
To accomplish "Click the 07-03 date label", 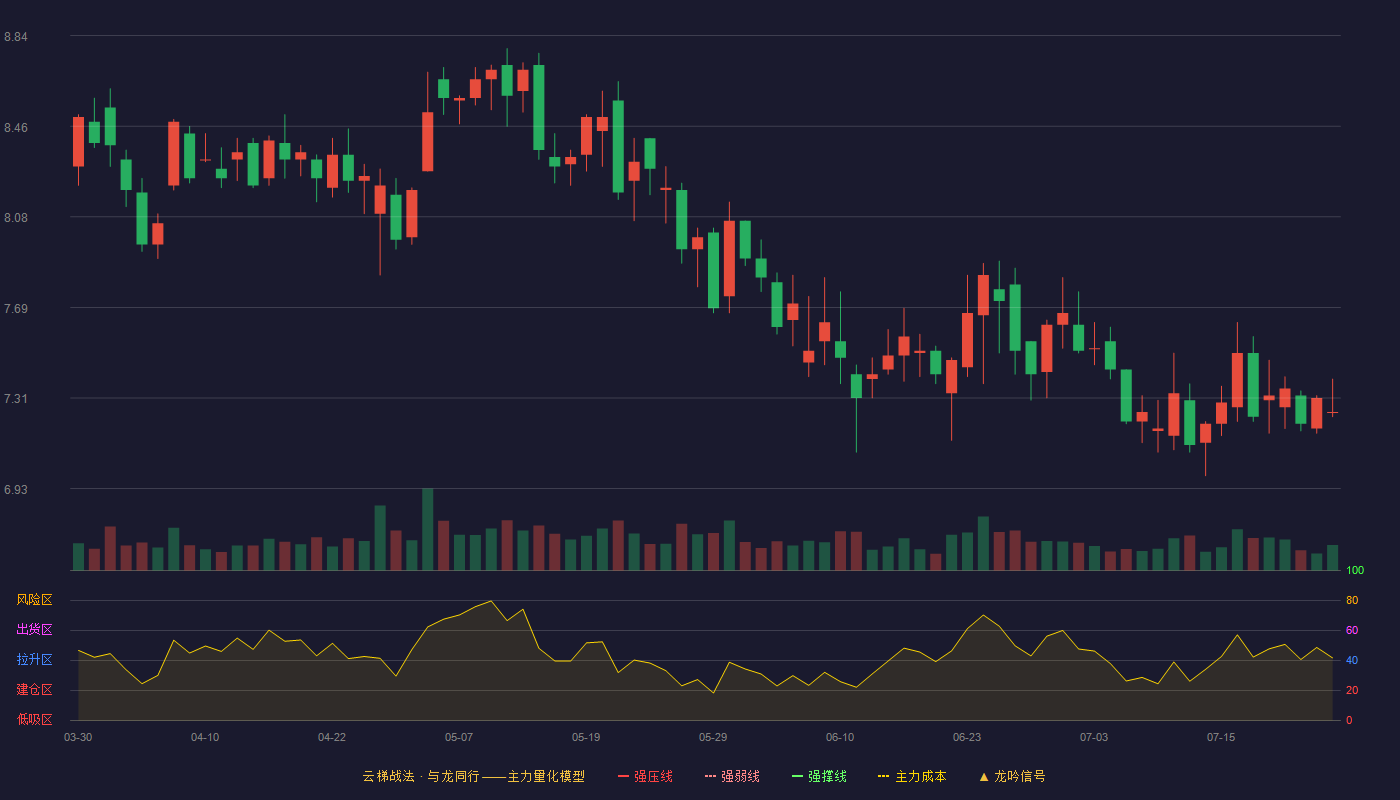I will tap(1094, 737).
